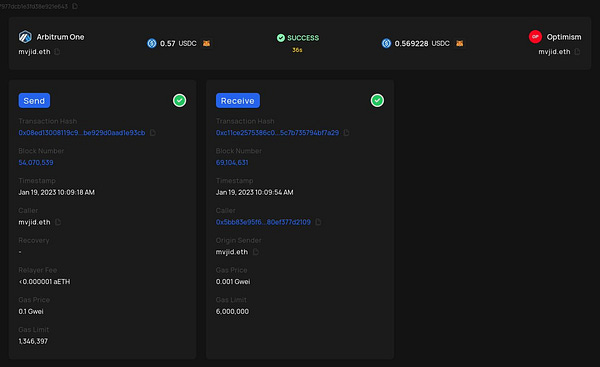Copy the Receive transaction hash
600x367 pixels.
click(346, 133)
